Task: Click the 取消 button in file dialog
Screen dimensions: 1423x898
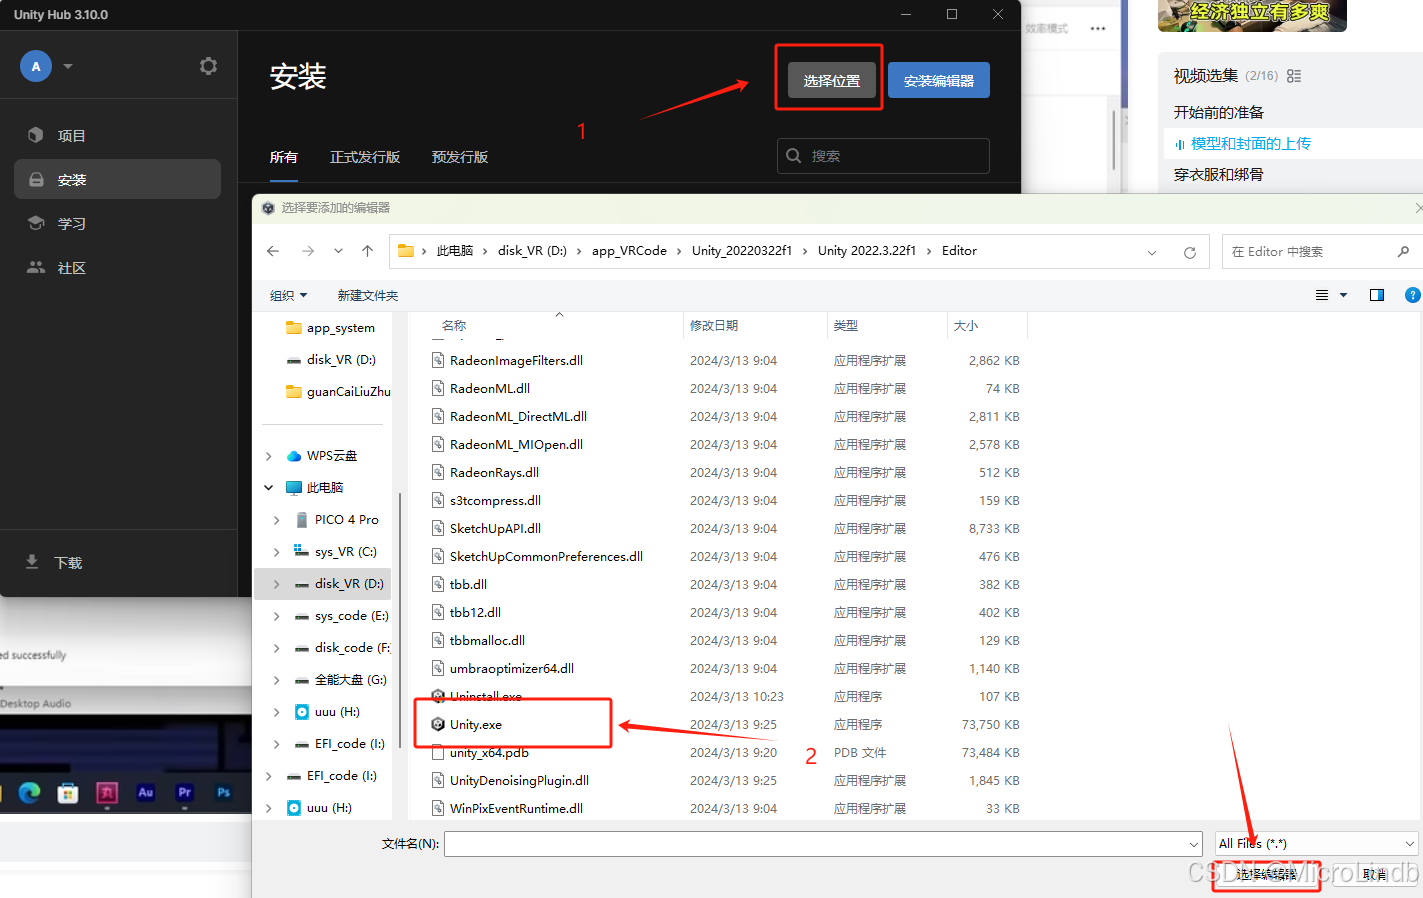Action: pos(1375,875)
